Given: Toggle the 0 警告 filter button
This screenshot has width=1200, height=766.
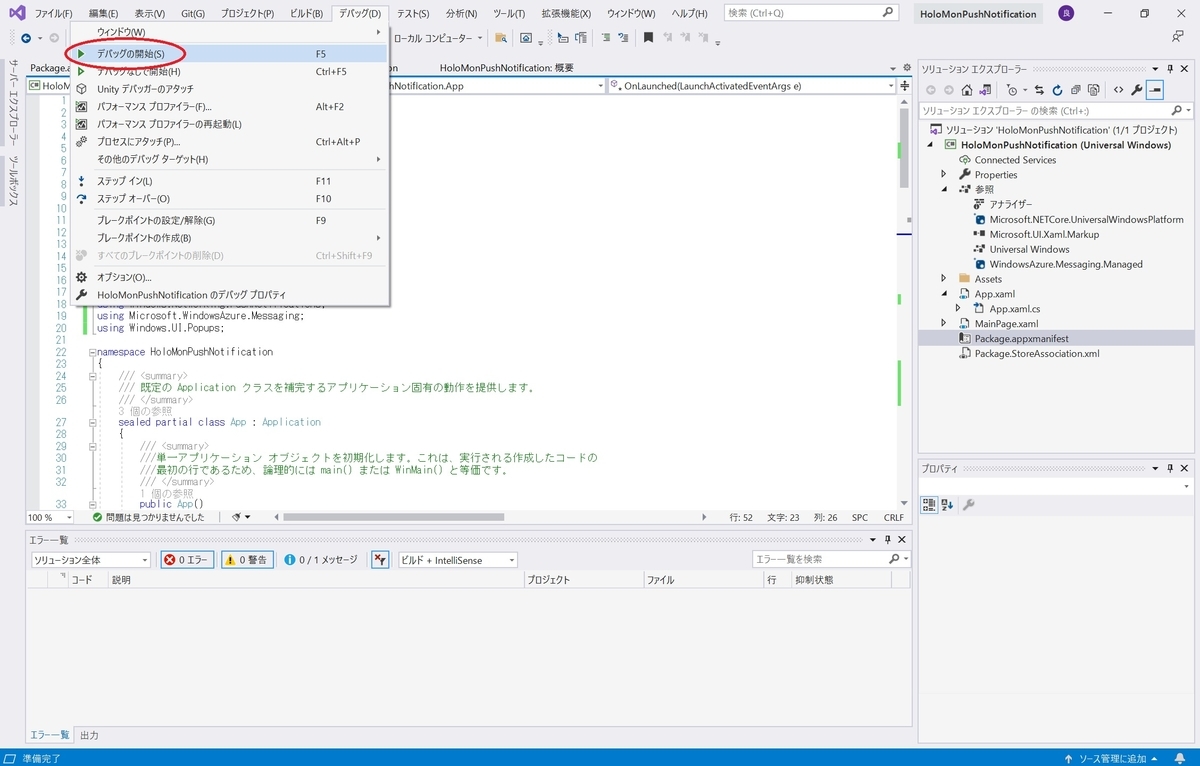Looking at the screenshot, I should pyautogui.click(x=245, y=560).
